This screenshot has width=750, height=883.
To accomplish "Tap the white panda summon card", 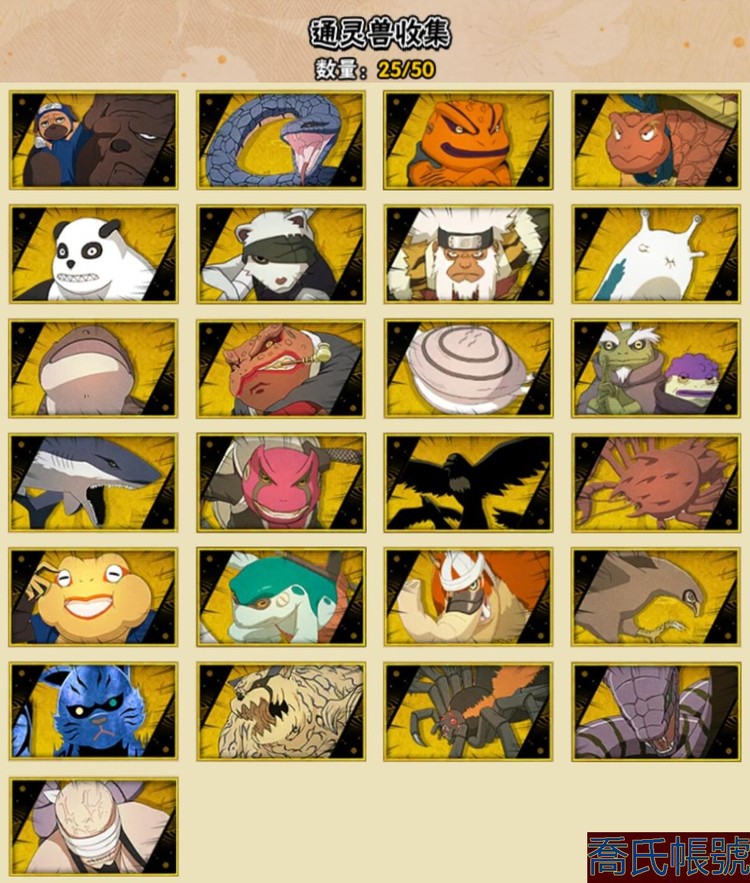I will coord(93,254).
